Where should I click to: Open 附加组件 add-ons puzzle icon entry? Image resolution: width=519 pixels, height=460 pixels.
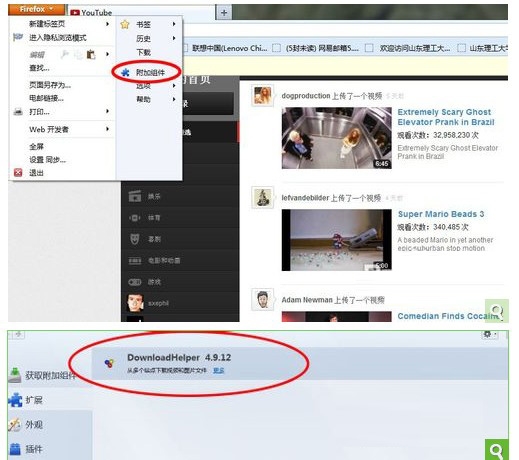(125, 72)
